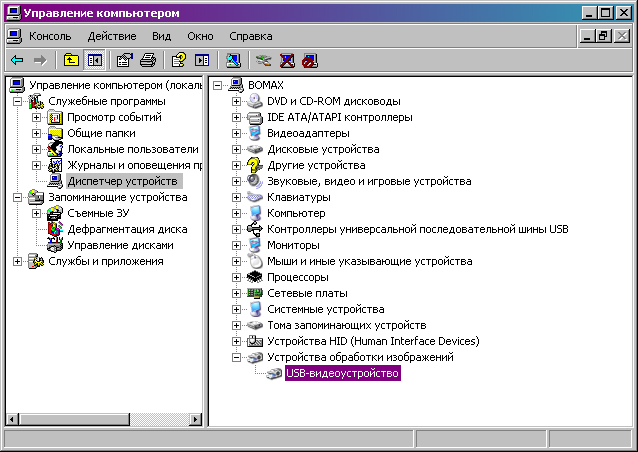Open the Консоль menu
638x452 pixels.
coord(50,36)
